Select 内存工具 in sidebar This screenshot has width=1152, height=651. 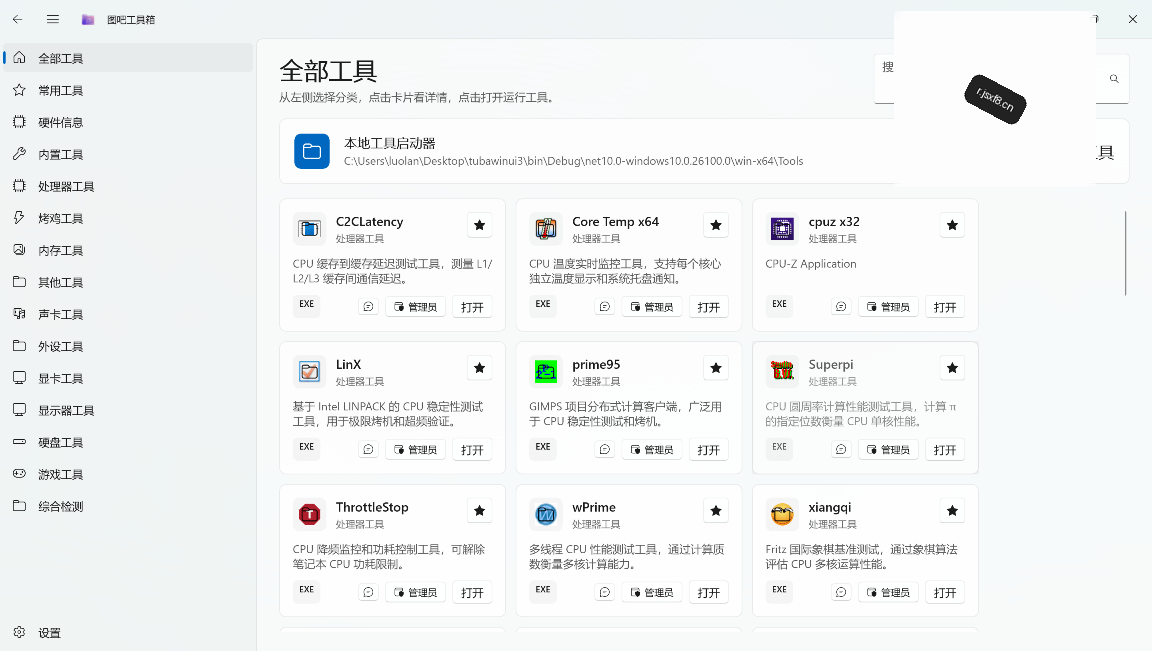pyautogui.click(x=128, y=251)
